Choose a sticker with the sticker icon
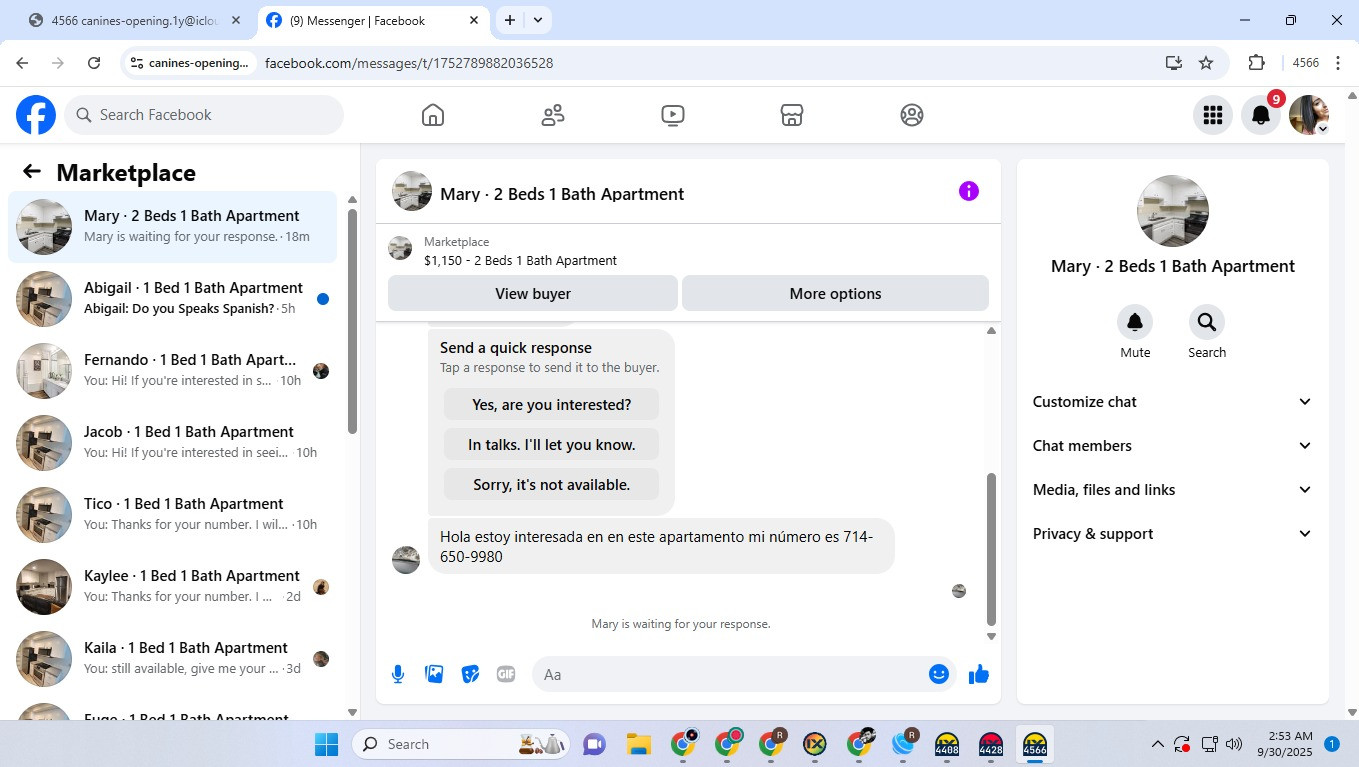The image size is (1359, 767). 470,674
